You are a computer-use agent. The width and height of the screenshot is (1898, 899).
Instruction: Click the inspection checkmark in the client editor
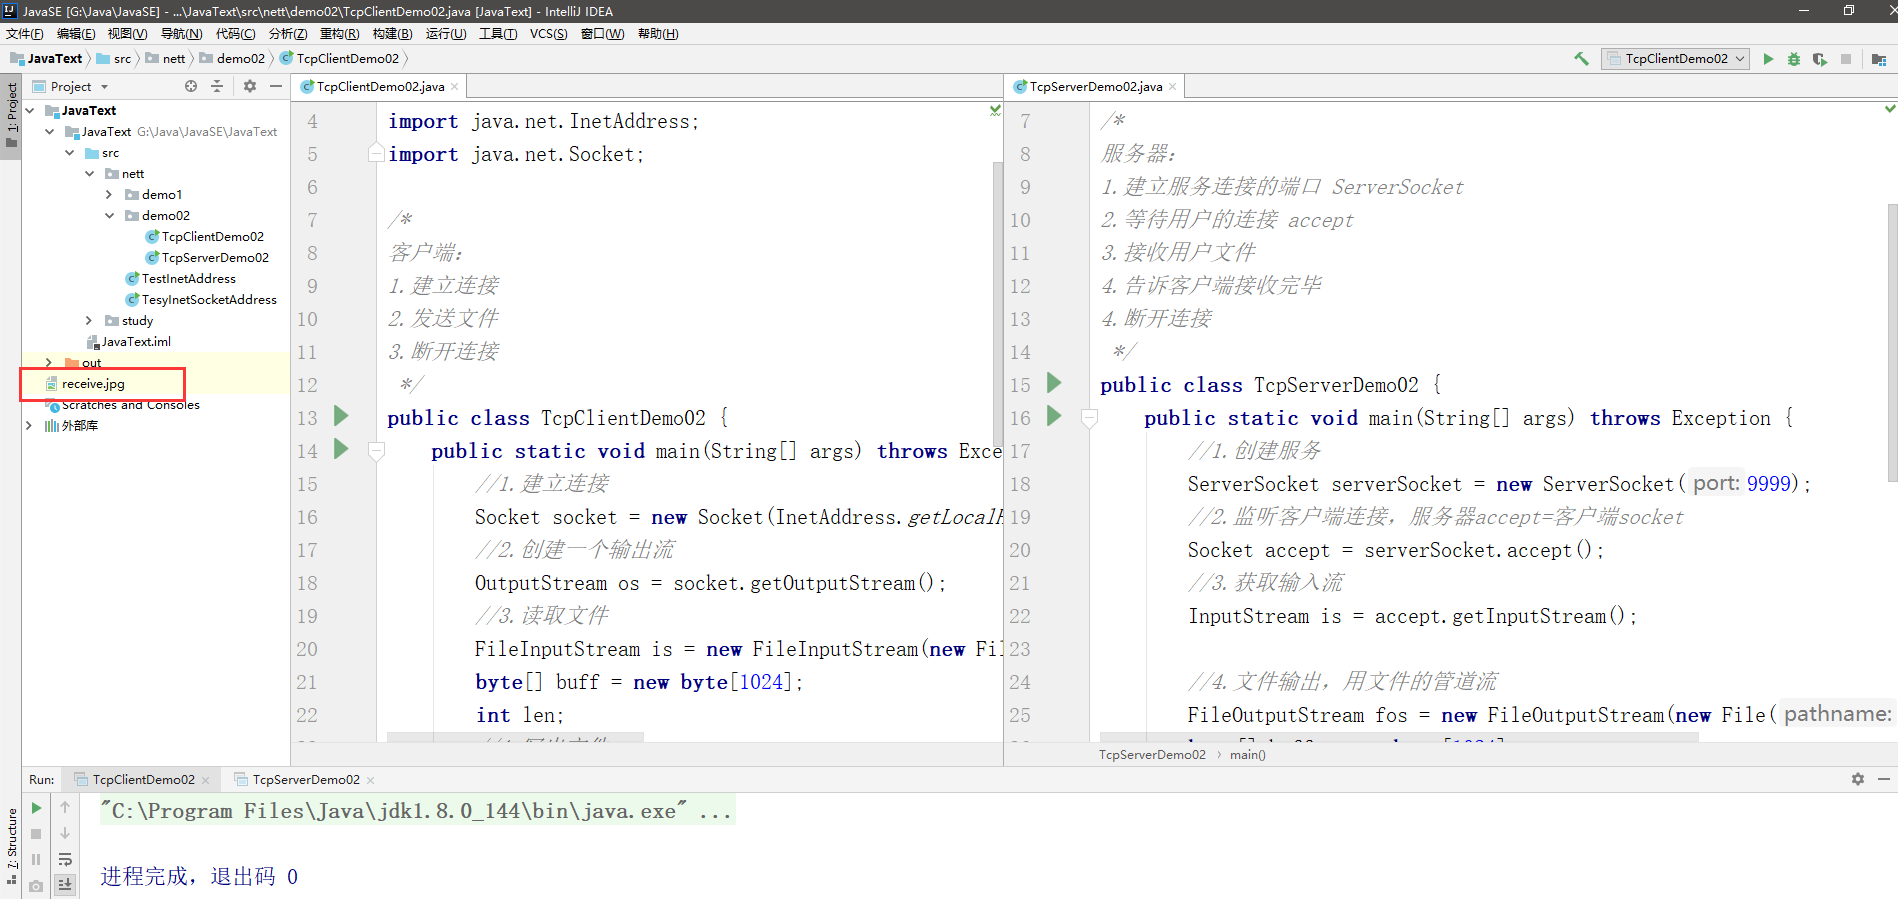(995, 109)
